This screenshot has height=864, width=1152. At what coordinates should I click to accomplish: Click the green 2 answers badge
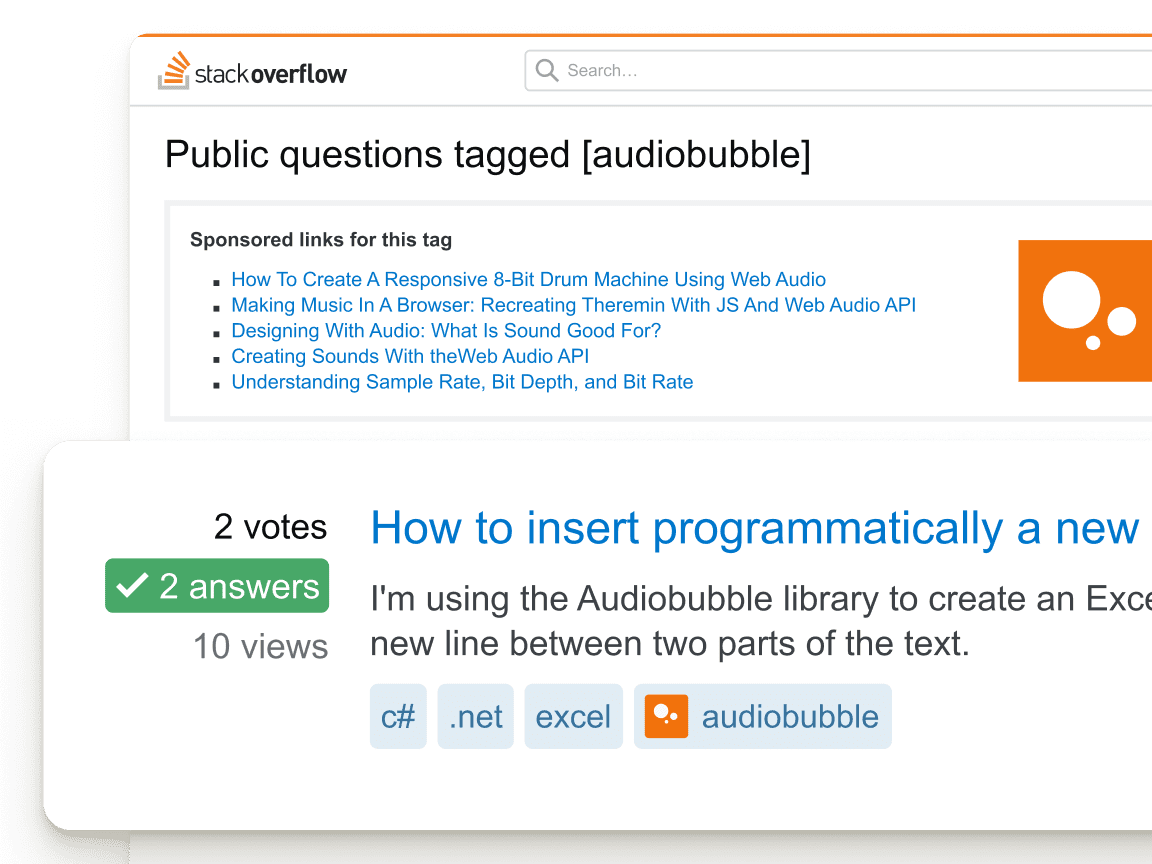217,586
